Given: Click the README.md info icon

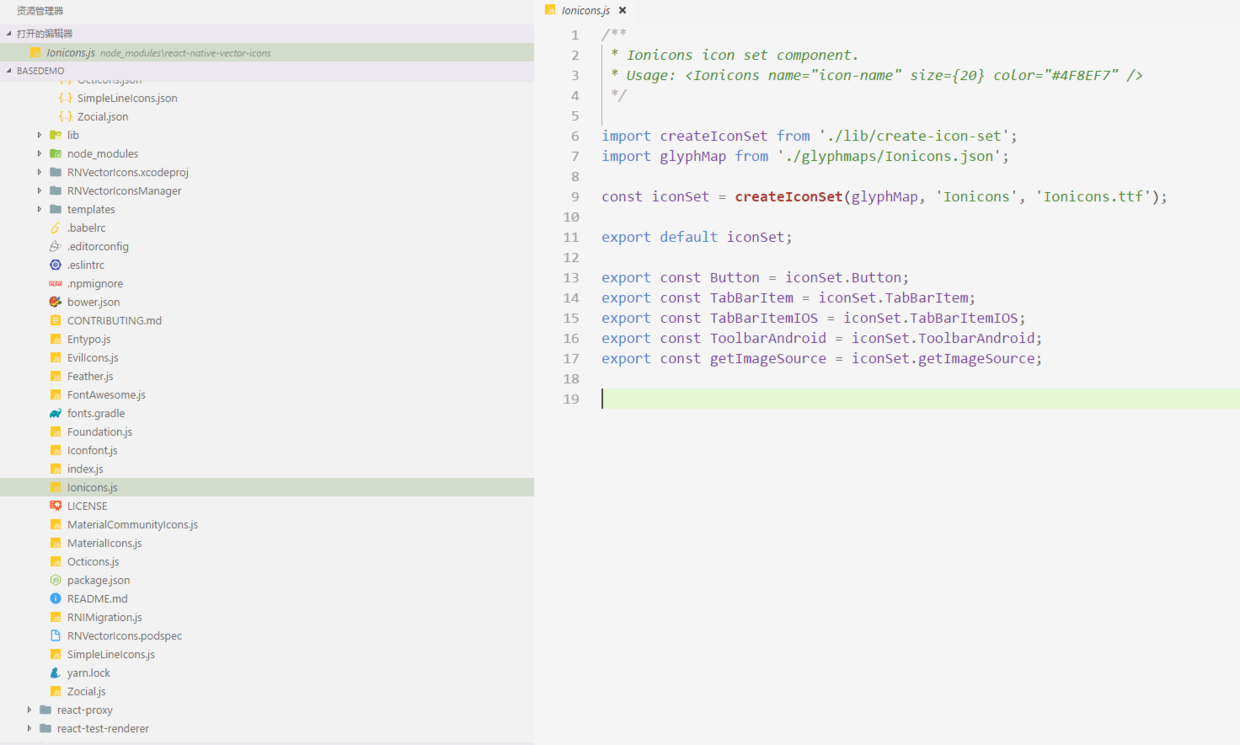Looking at the screenshot, I should click(56, 598).
